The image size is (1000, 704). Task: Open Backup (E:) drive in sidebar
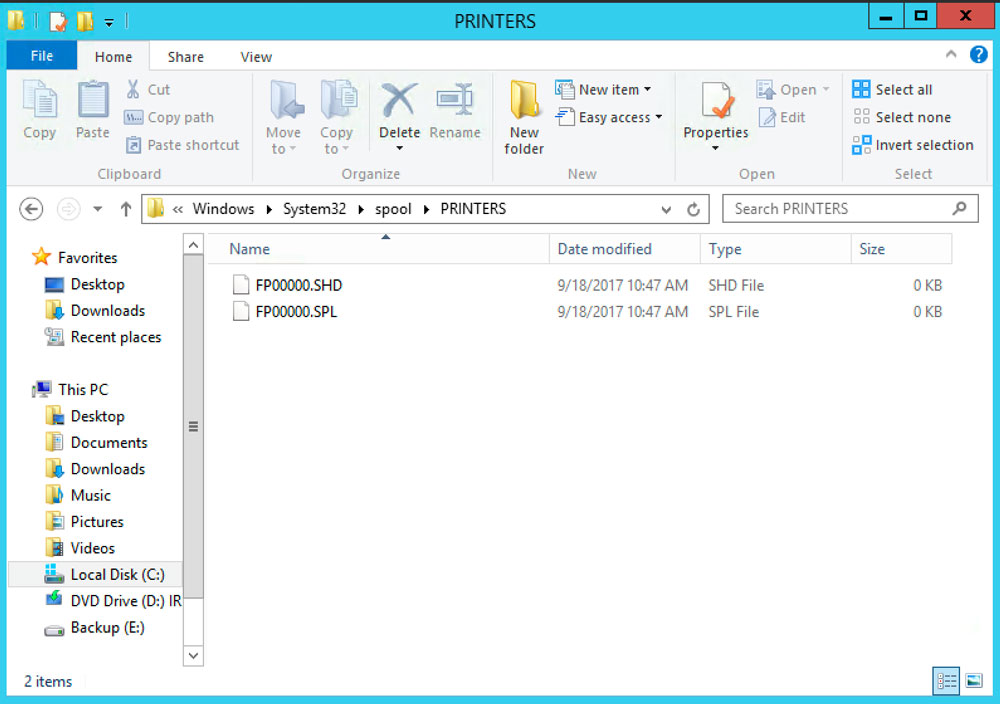[x=107, y=628]
